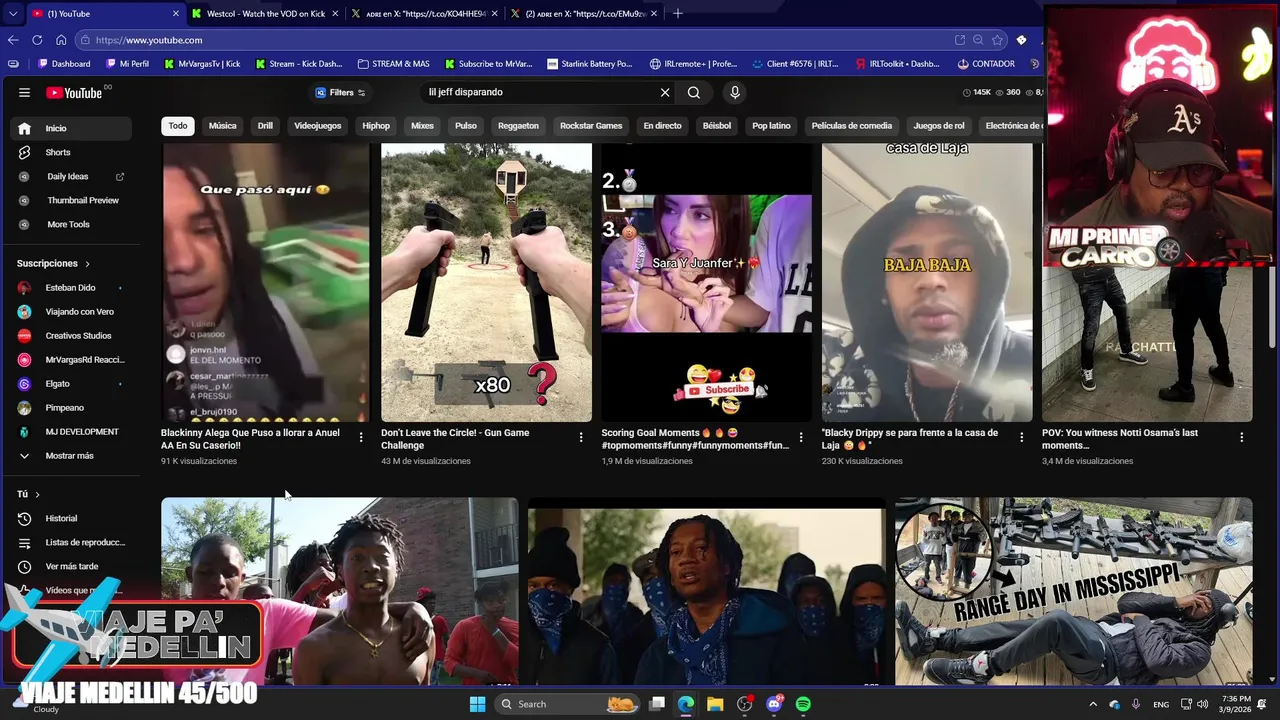Start voice search with the microphone
1280x720 pixels.
pos(735,92)
